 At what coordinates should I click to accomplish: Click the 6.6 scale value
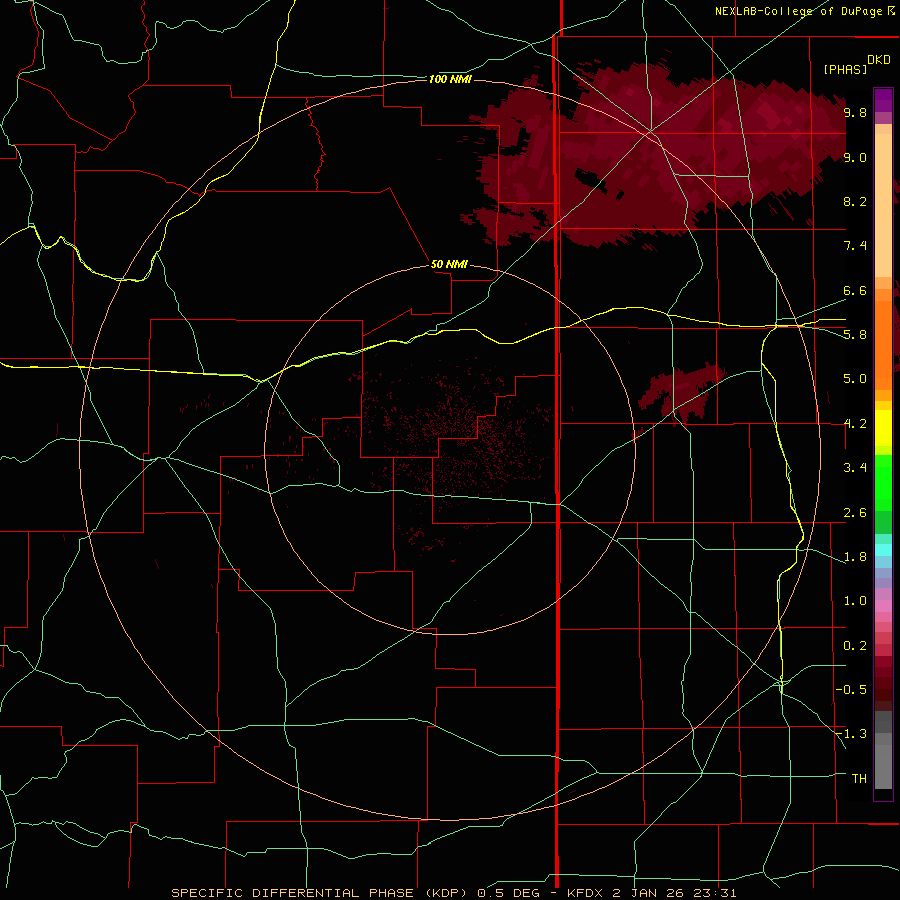[855, 290]
